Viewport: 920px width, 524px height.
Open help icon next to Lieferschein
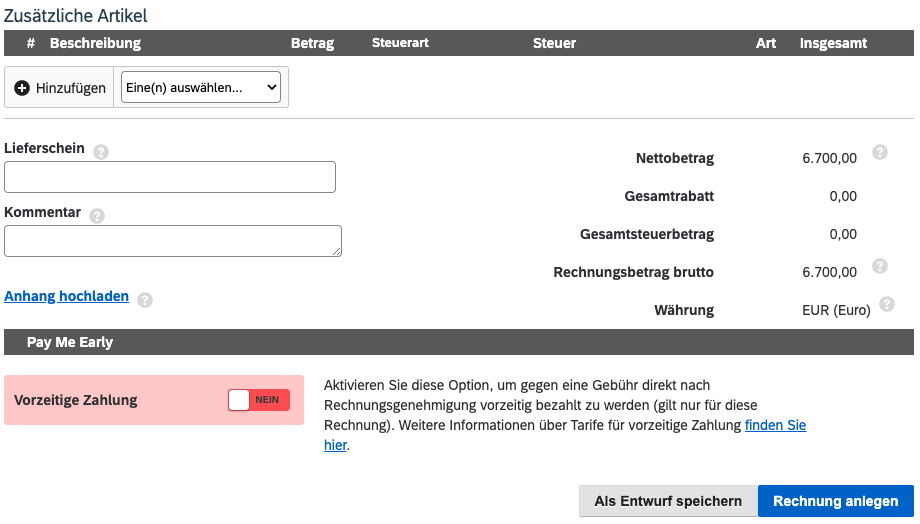coord(101,152)
